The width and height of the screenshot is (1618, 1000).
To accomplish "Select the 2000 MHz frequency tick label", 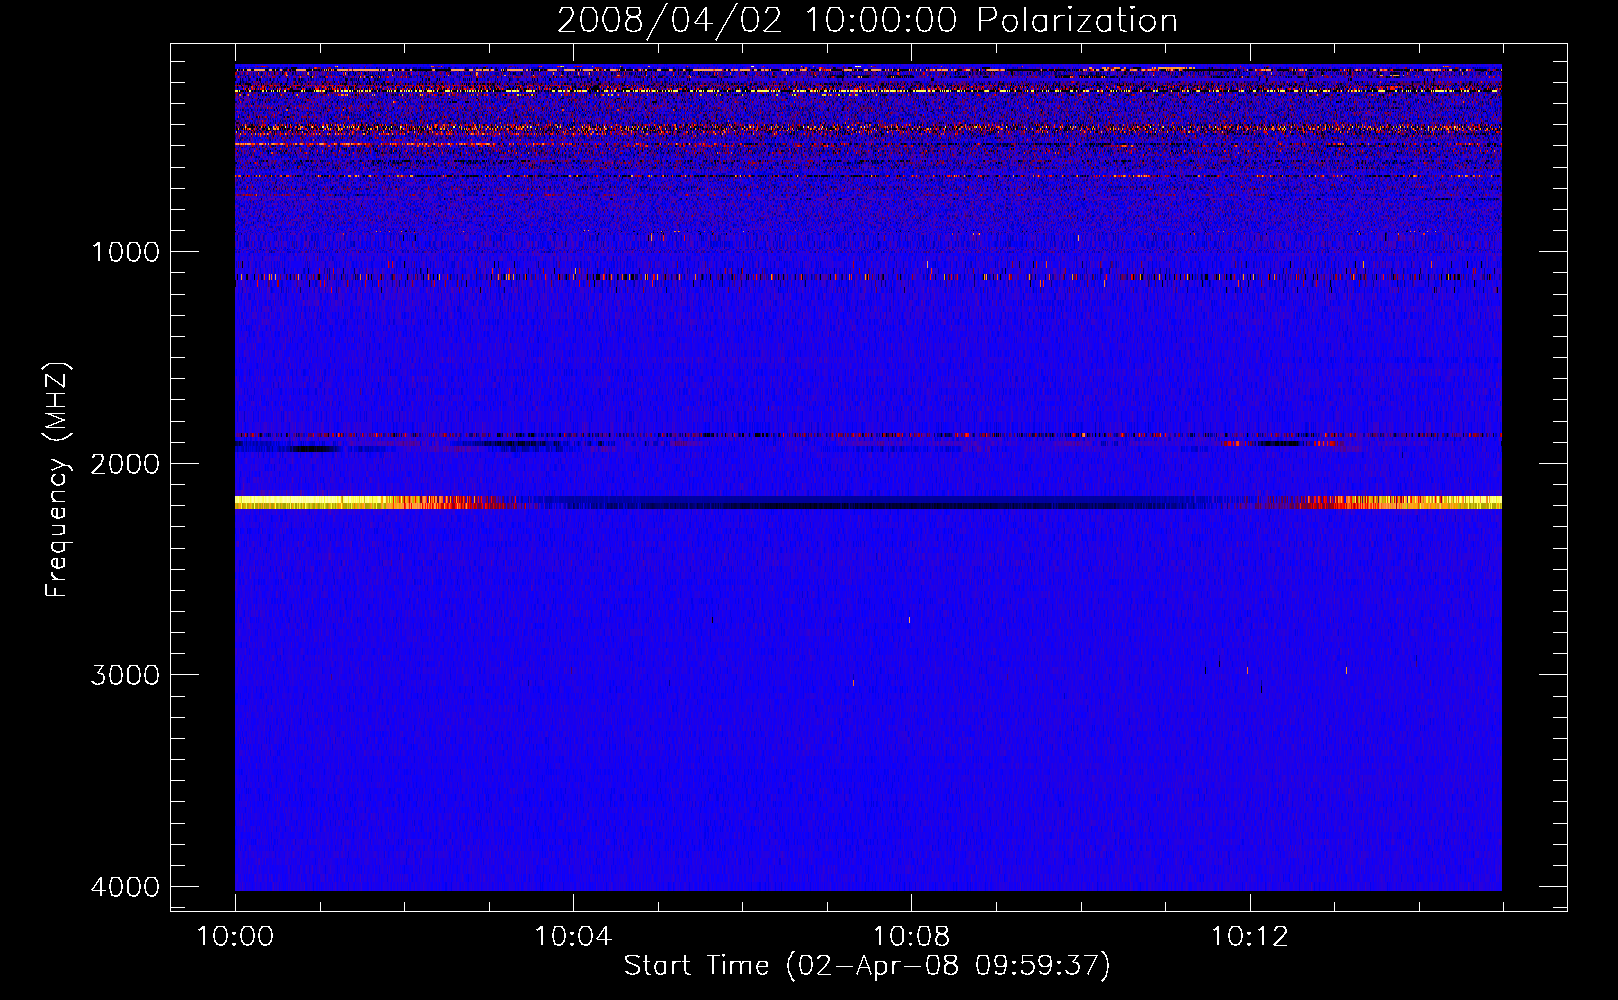I will 125,464.
